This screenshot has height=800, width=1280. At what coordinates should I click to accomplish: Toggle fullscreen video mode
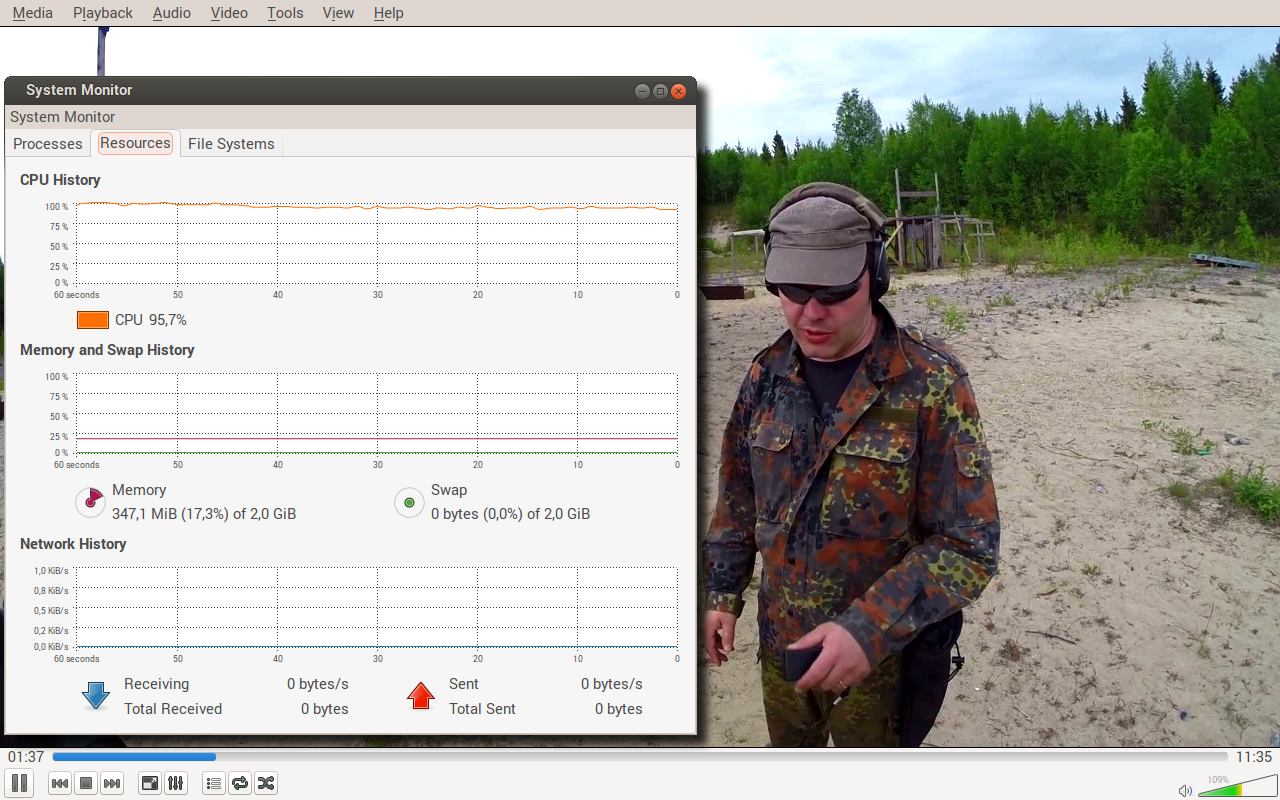[149, 783]
